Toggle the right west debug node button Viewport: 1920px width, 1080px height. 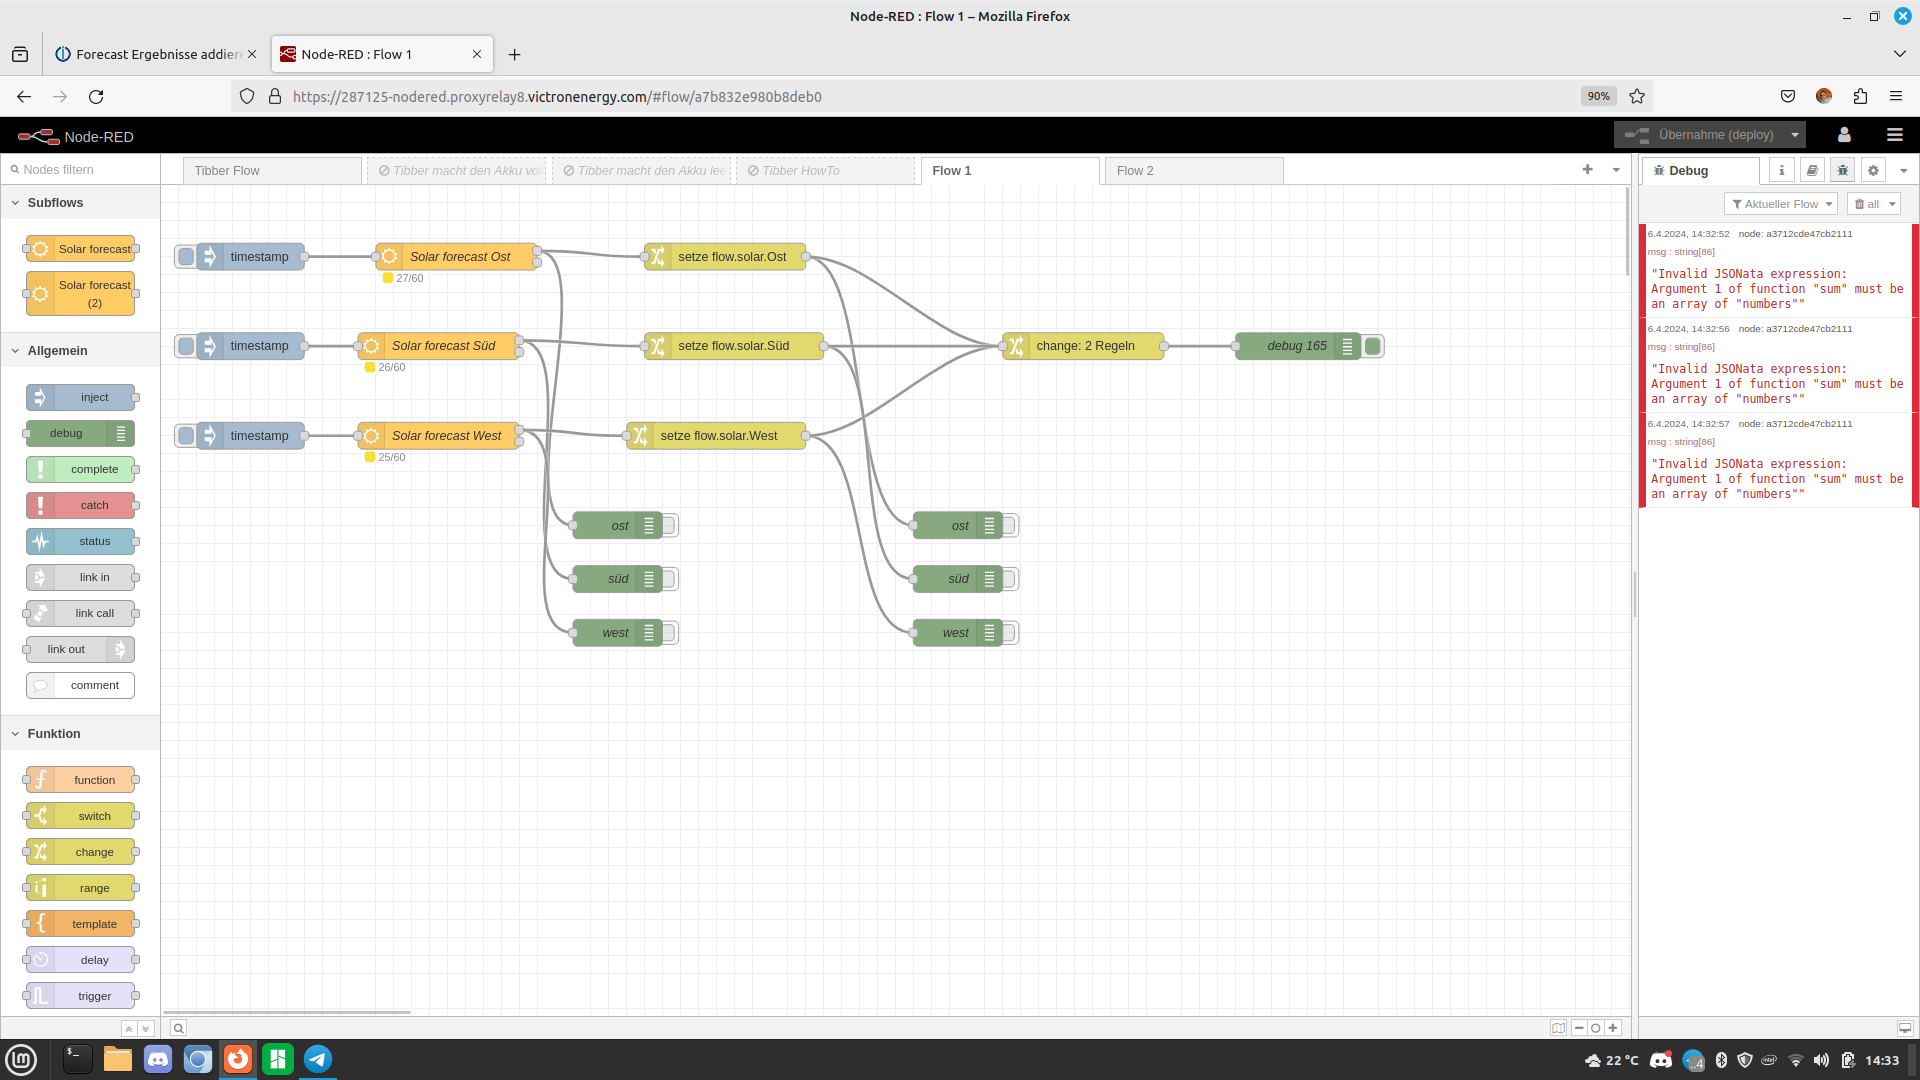(x=1009, y=633)
